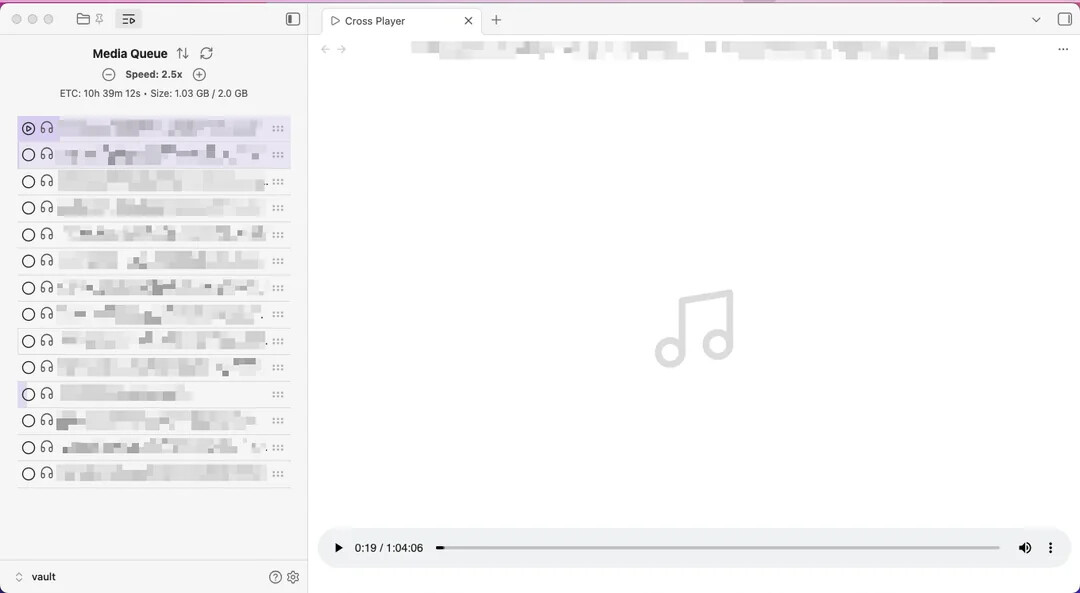This screenshot has height=593, width=1080.
Task: Increase the playback speed with the plus button
Action: [199, 74]
